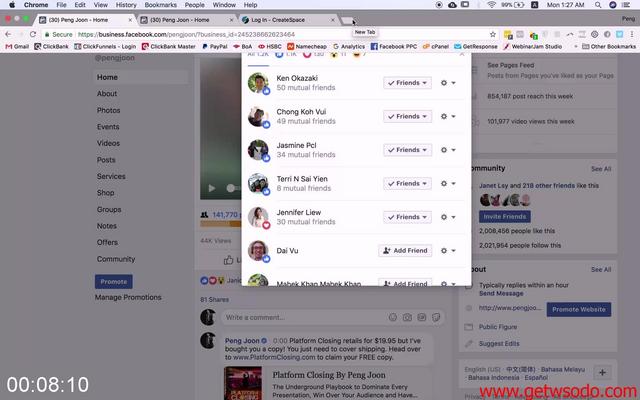The width and height of the screenshot is (640, 400).
Task: Open the Bookmarks menu
Action: (x=160, y=5)
